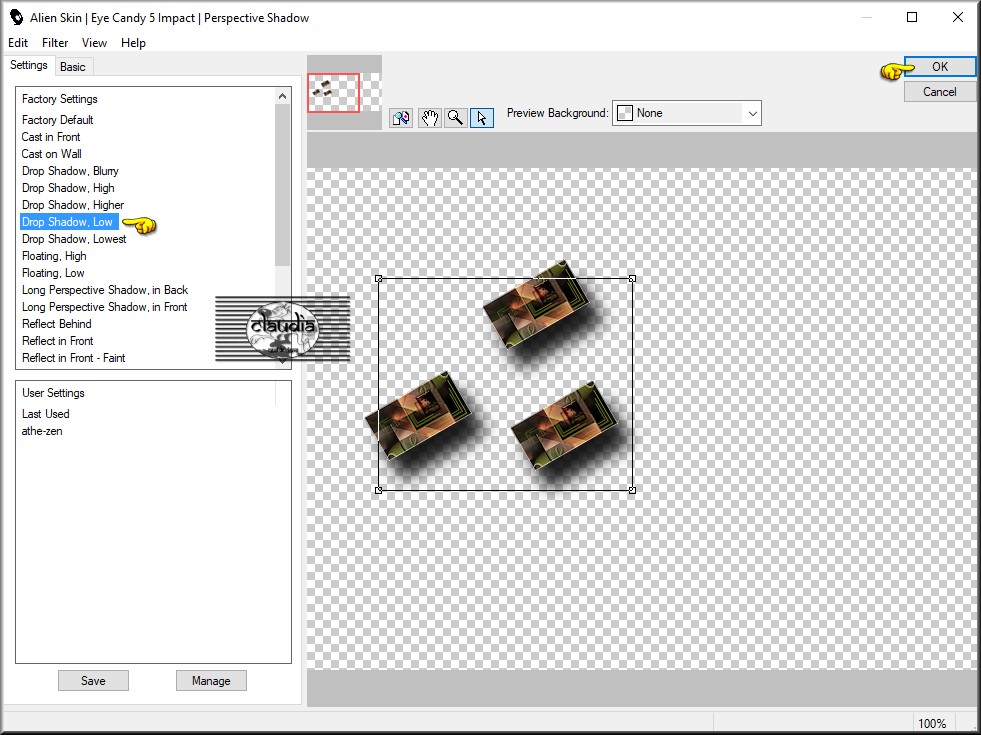The height and width of the screenshot is (735, 981).
Task: Switch to the Settings tab
Action: pyautogui.click(x=29, y=65)
